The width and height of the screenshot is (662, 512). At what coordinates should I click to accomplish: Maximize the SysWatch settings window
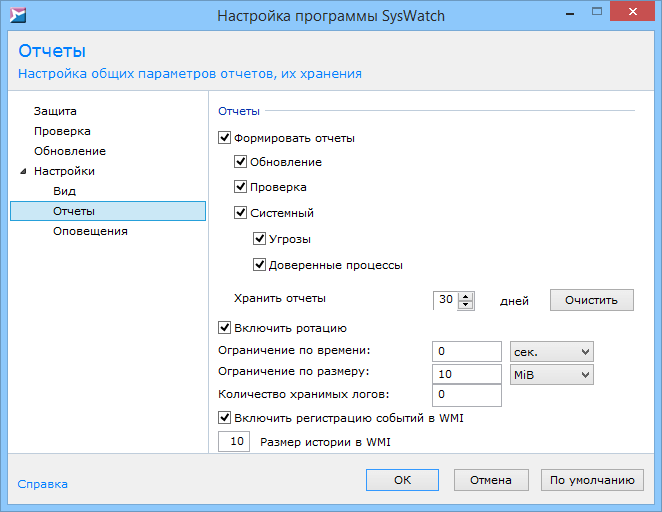tap(597, 12)
